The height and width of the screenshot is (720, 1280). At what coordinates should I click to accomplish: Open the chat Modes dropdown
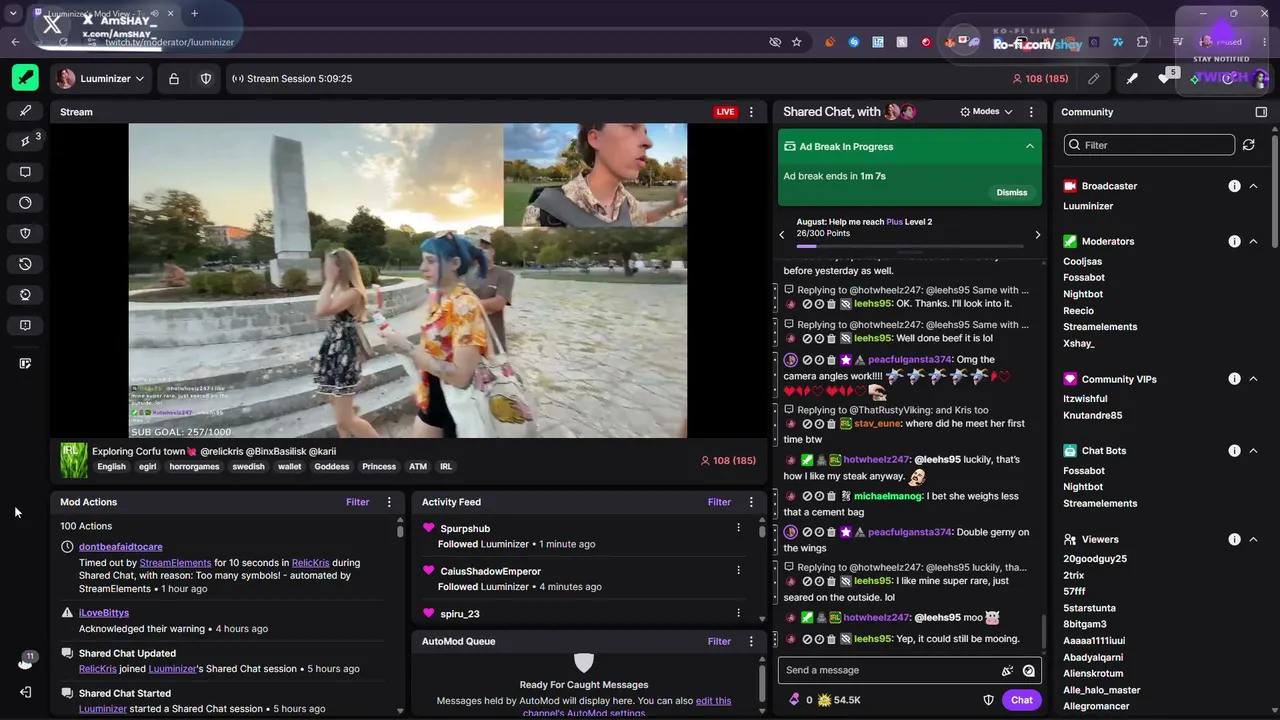pyautogui.click(x=986, y=112)
